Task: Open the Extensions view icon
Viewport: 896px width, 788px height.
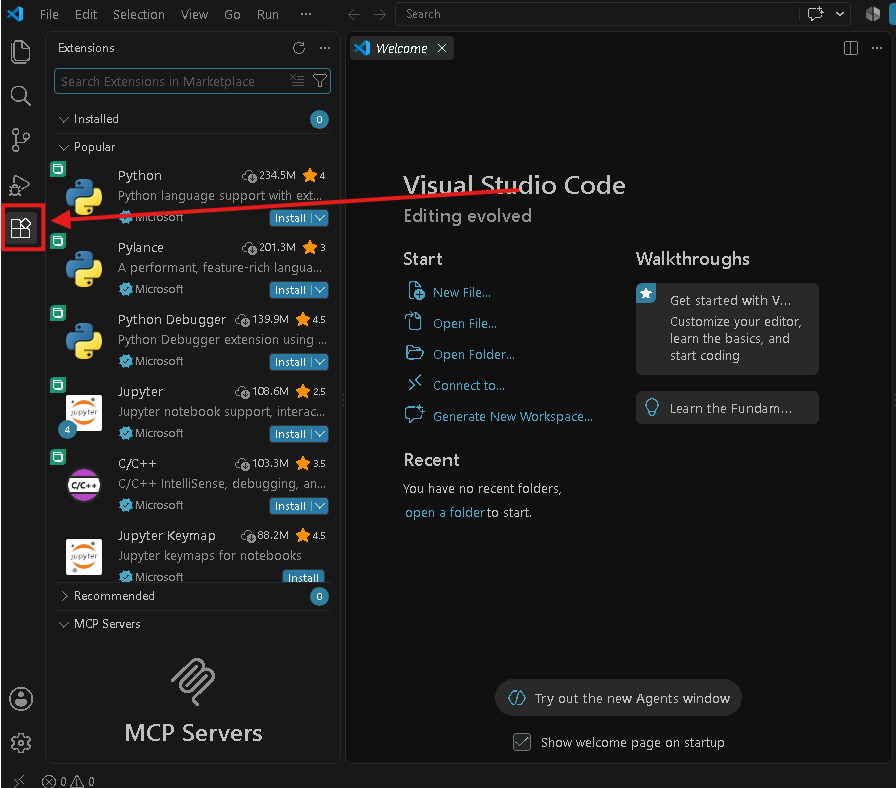Action: click(21, 227)
